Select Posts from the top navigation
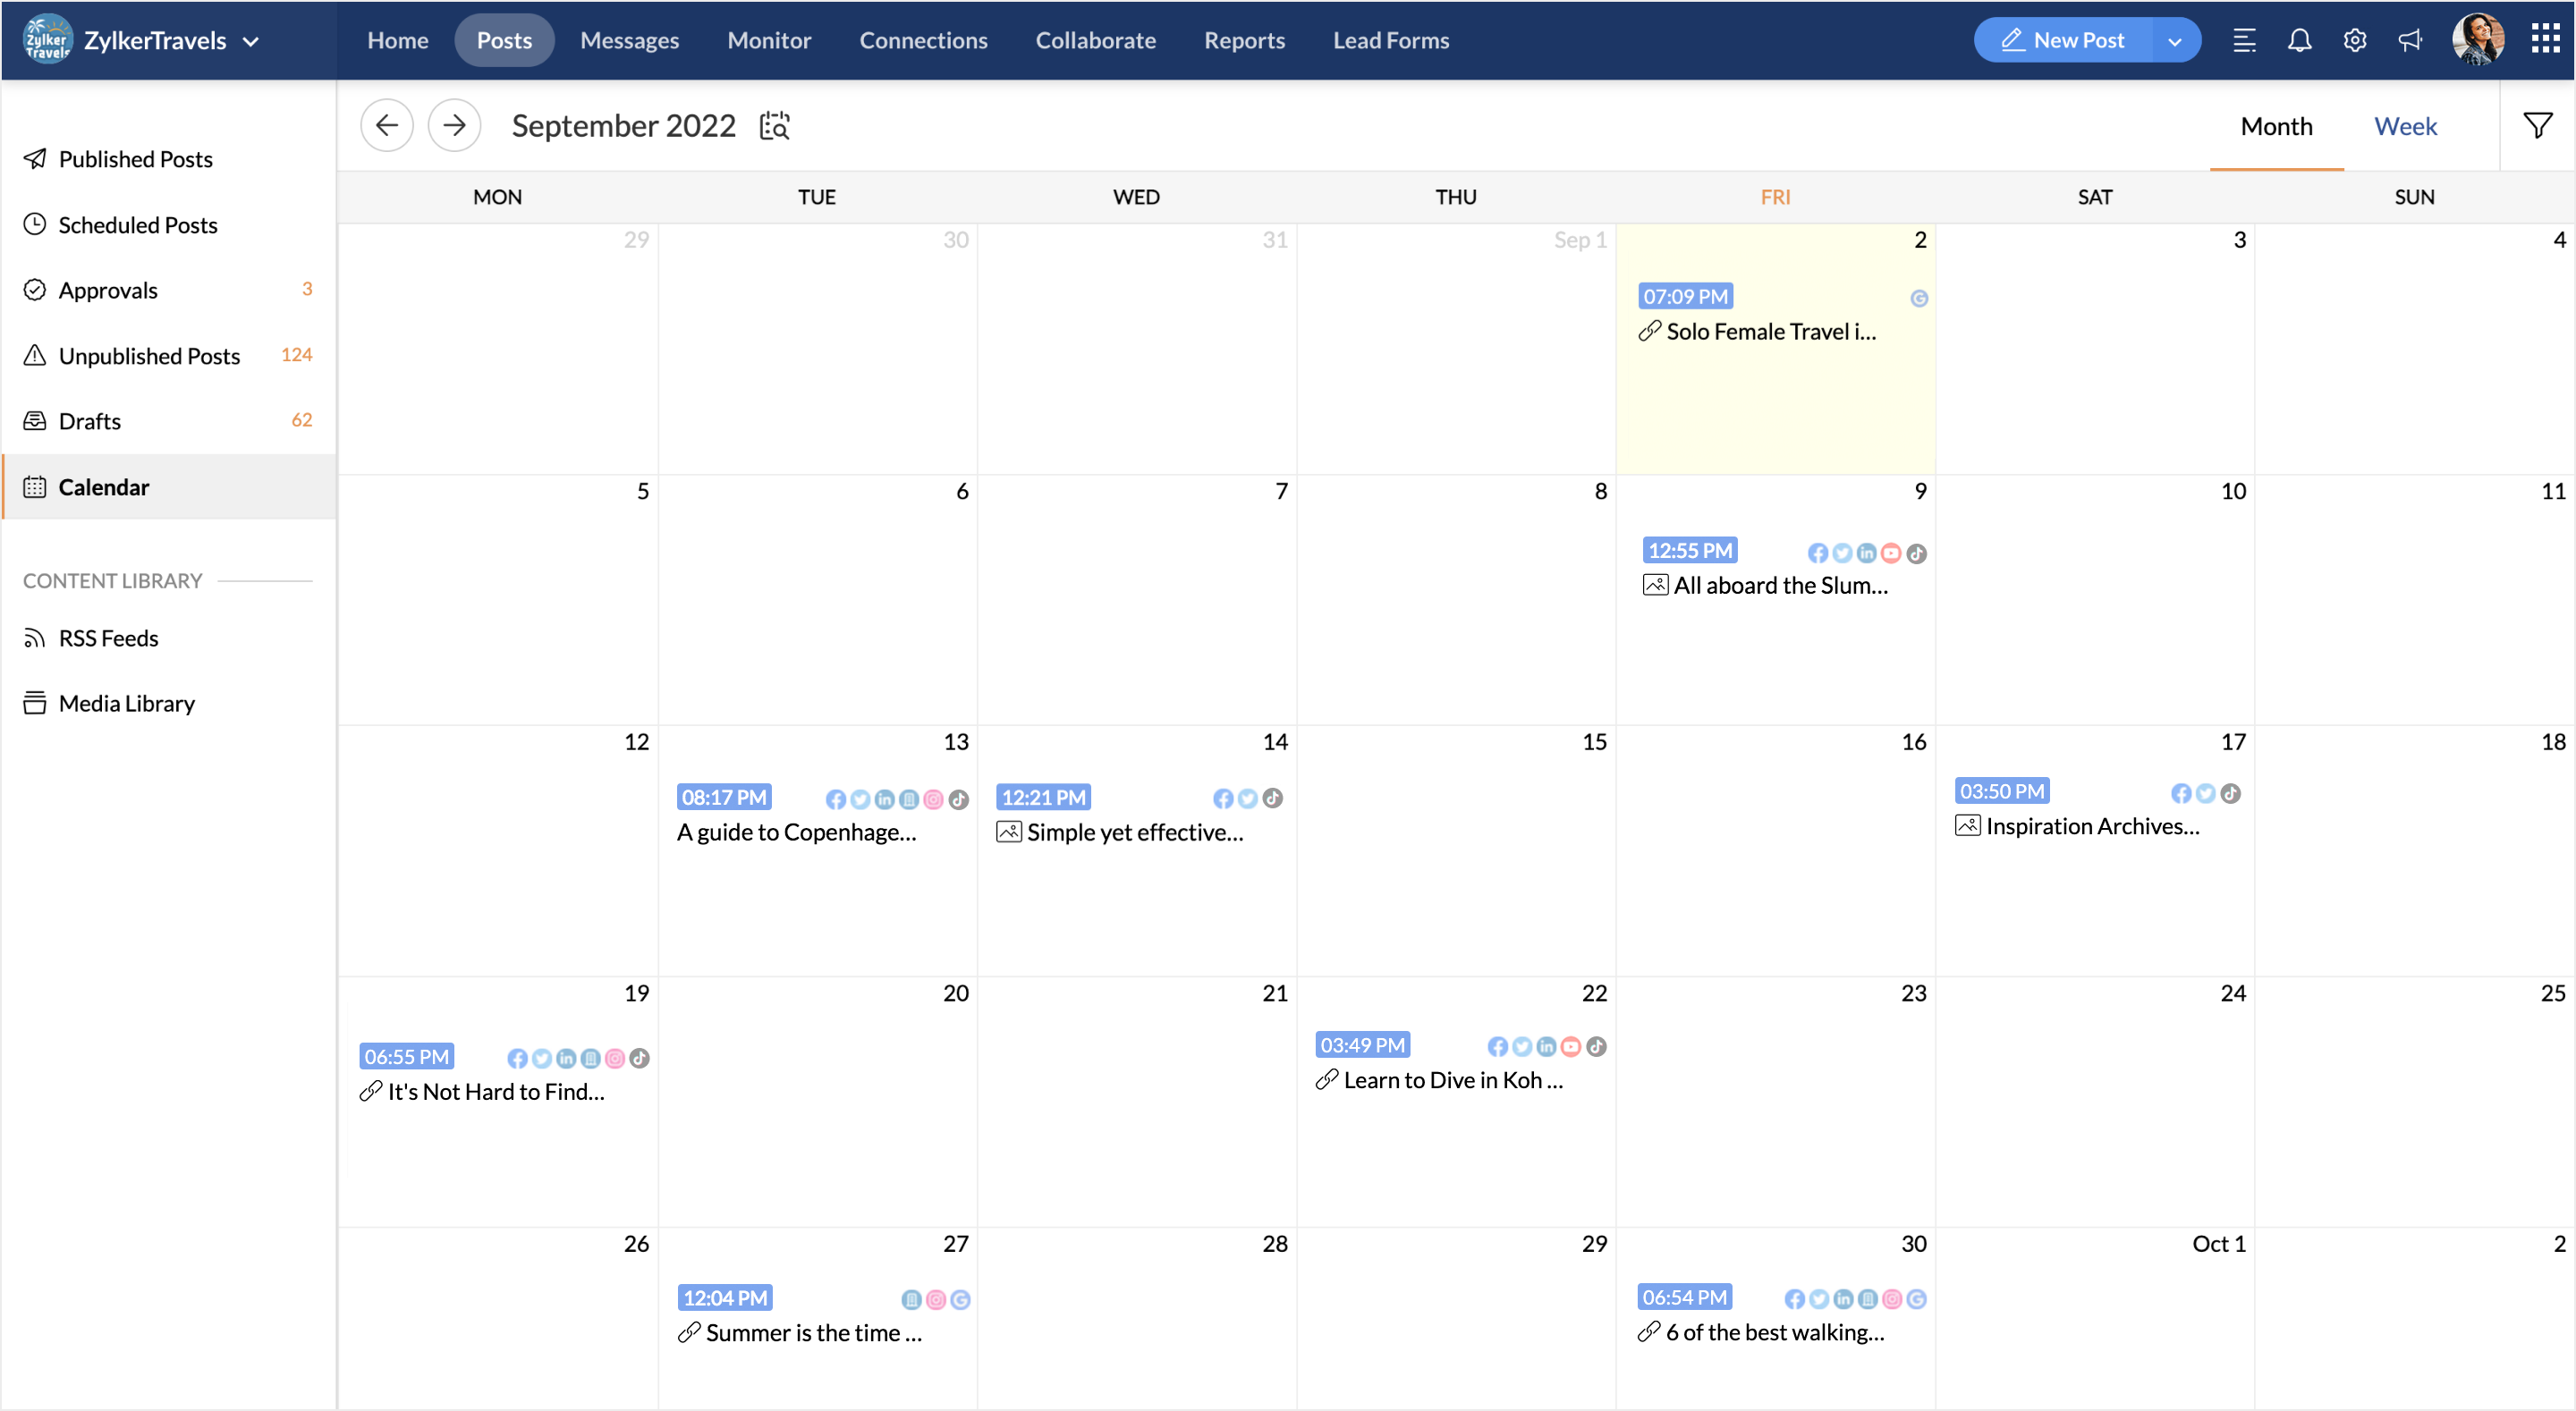 pos(504,40)
